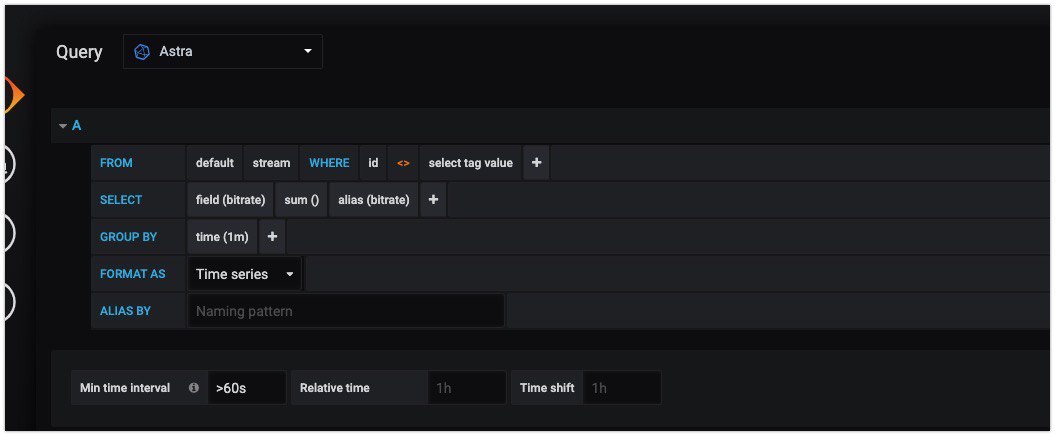The height and width of the screenshot is (436, 1055).
Task: Add a WHERE condition with plus button
Action: point(536,163)
